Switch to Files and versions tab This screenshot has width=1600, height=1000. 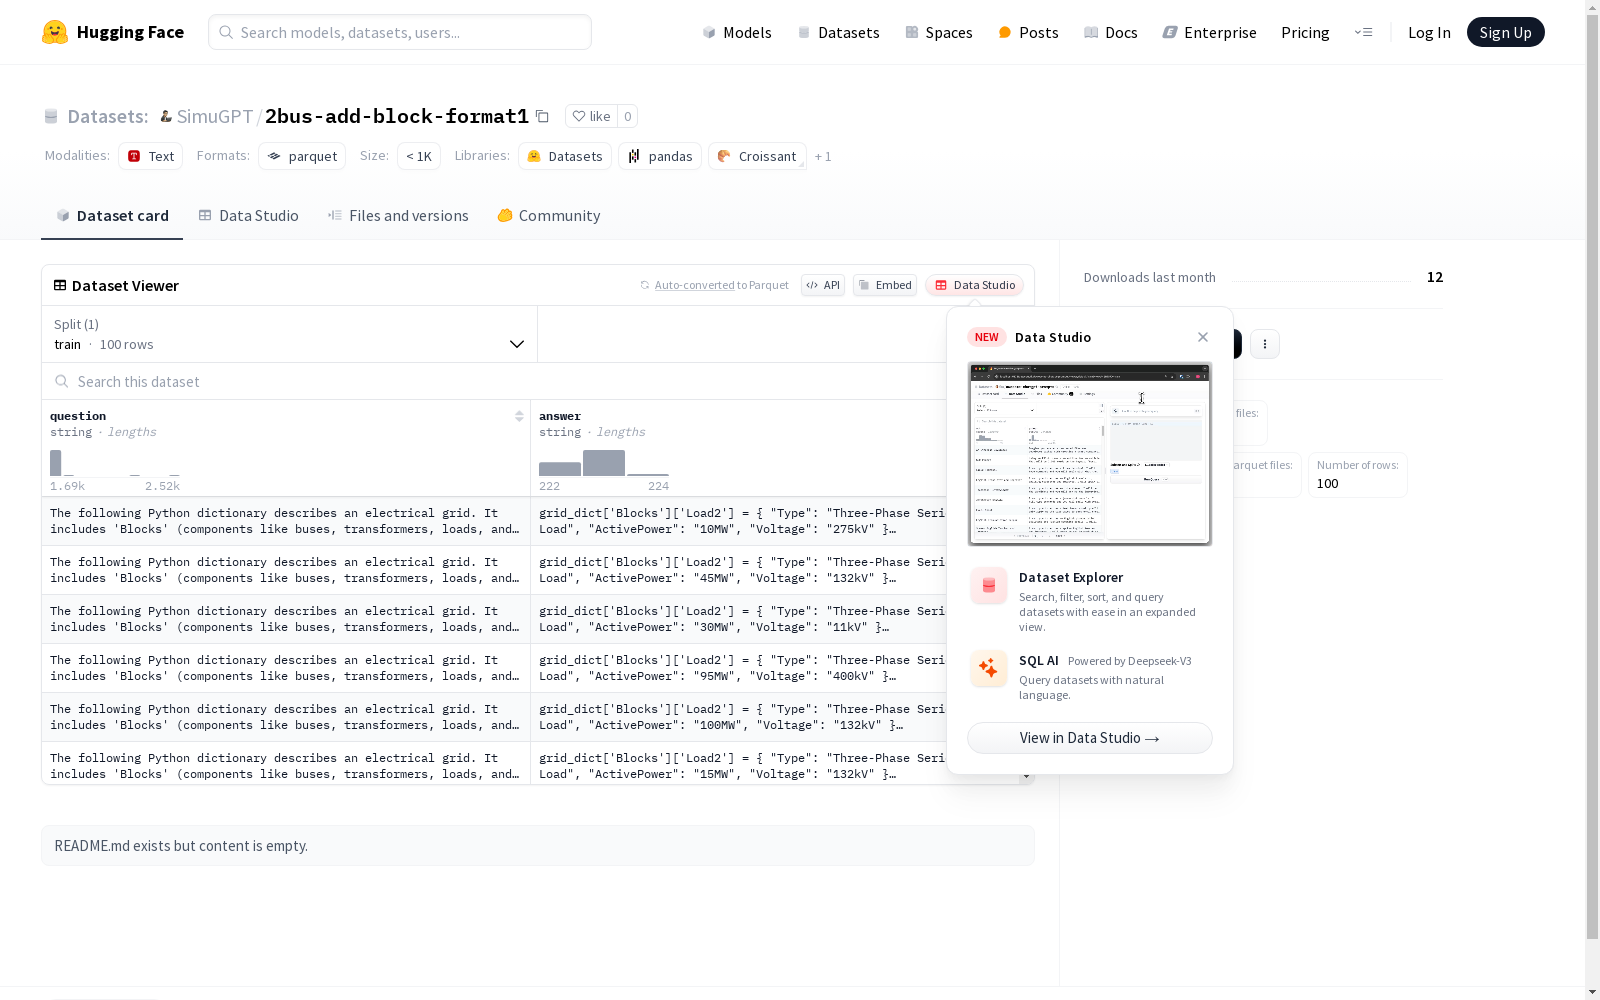point(398,216)
